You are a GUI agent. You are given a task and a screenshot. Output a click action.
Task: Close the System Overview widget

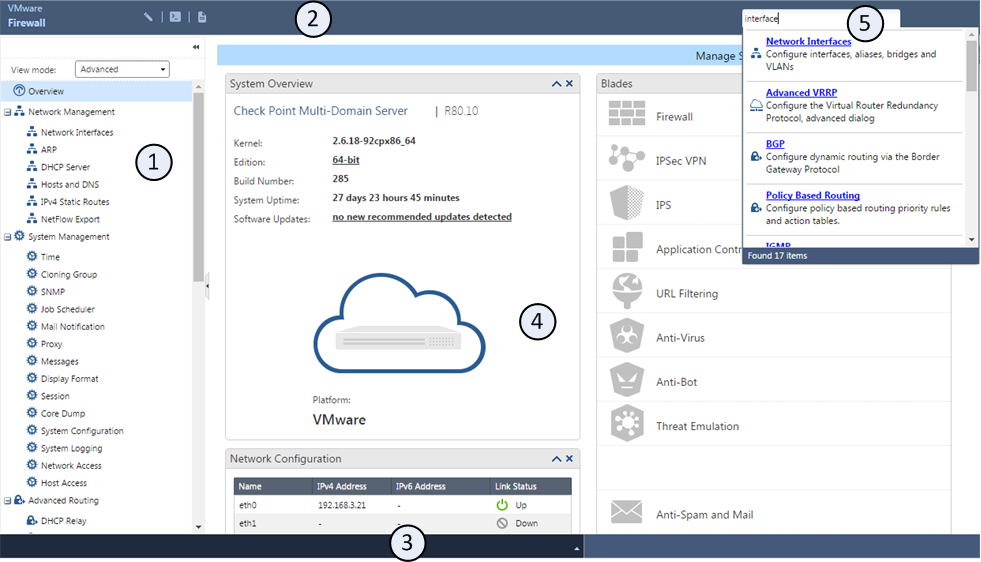pos(569,83)
